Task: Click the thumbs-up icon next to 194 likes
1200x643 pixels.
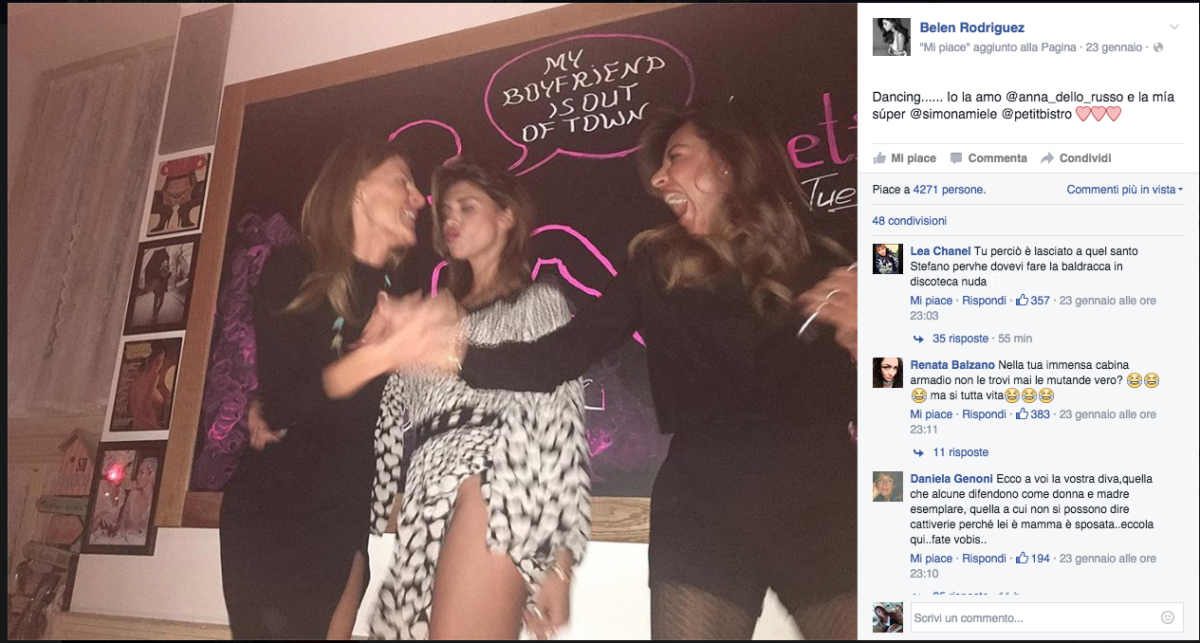Action: tap(1022, 558)
